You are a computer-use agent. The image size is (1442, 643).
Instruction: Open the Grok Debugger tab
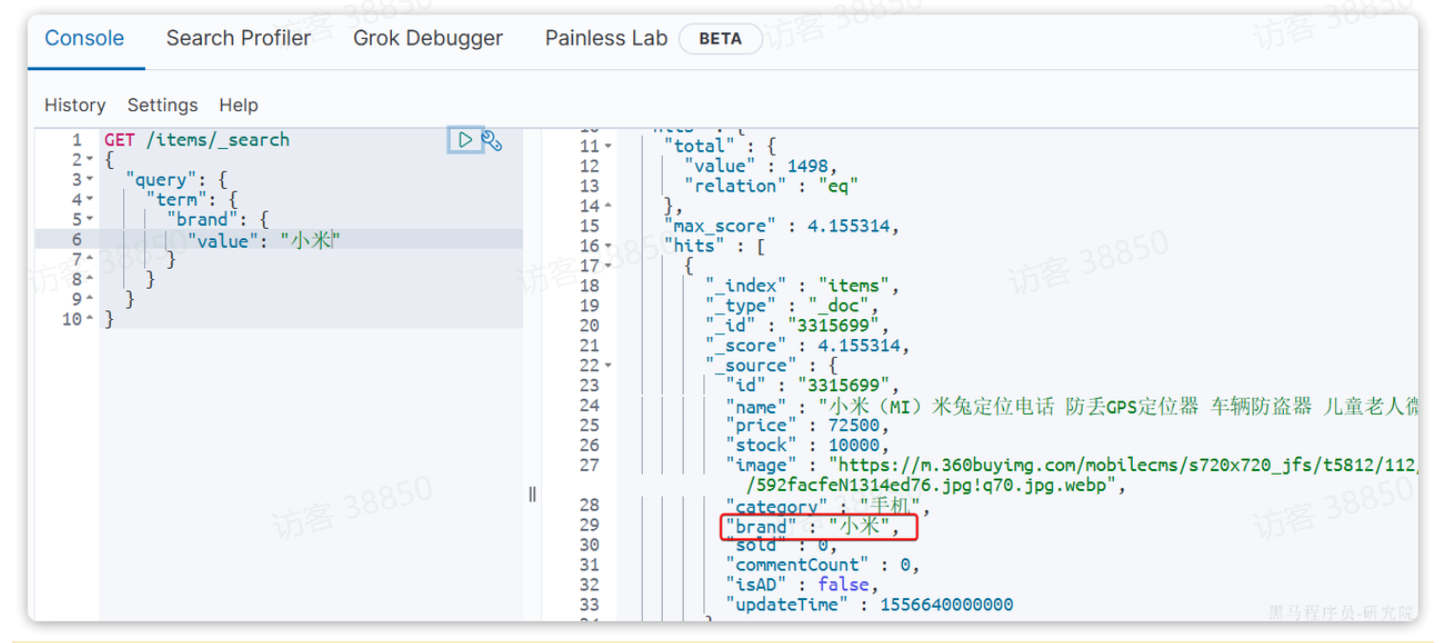[x=428, y=38]
